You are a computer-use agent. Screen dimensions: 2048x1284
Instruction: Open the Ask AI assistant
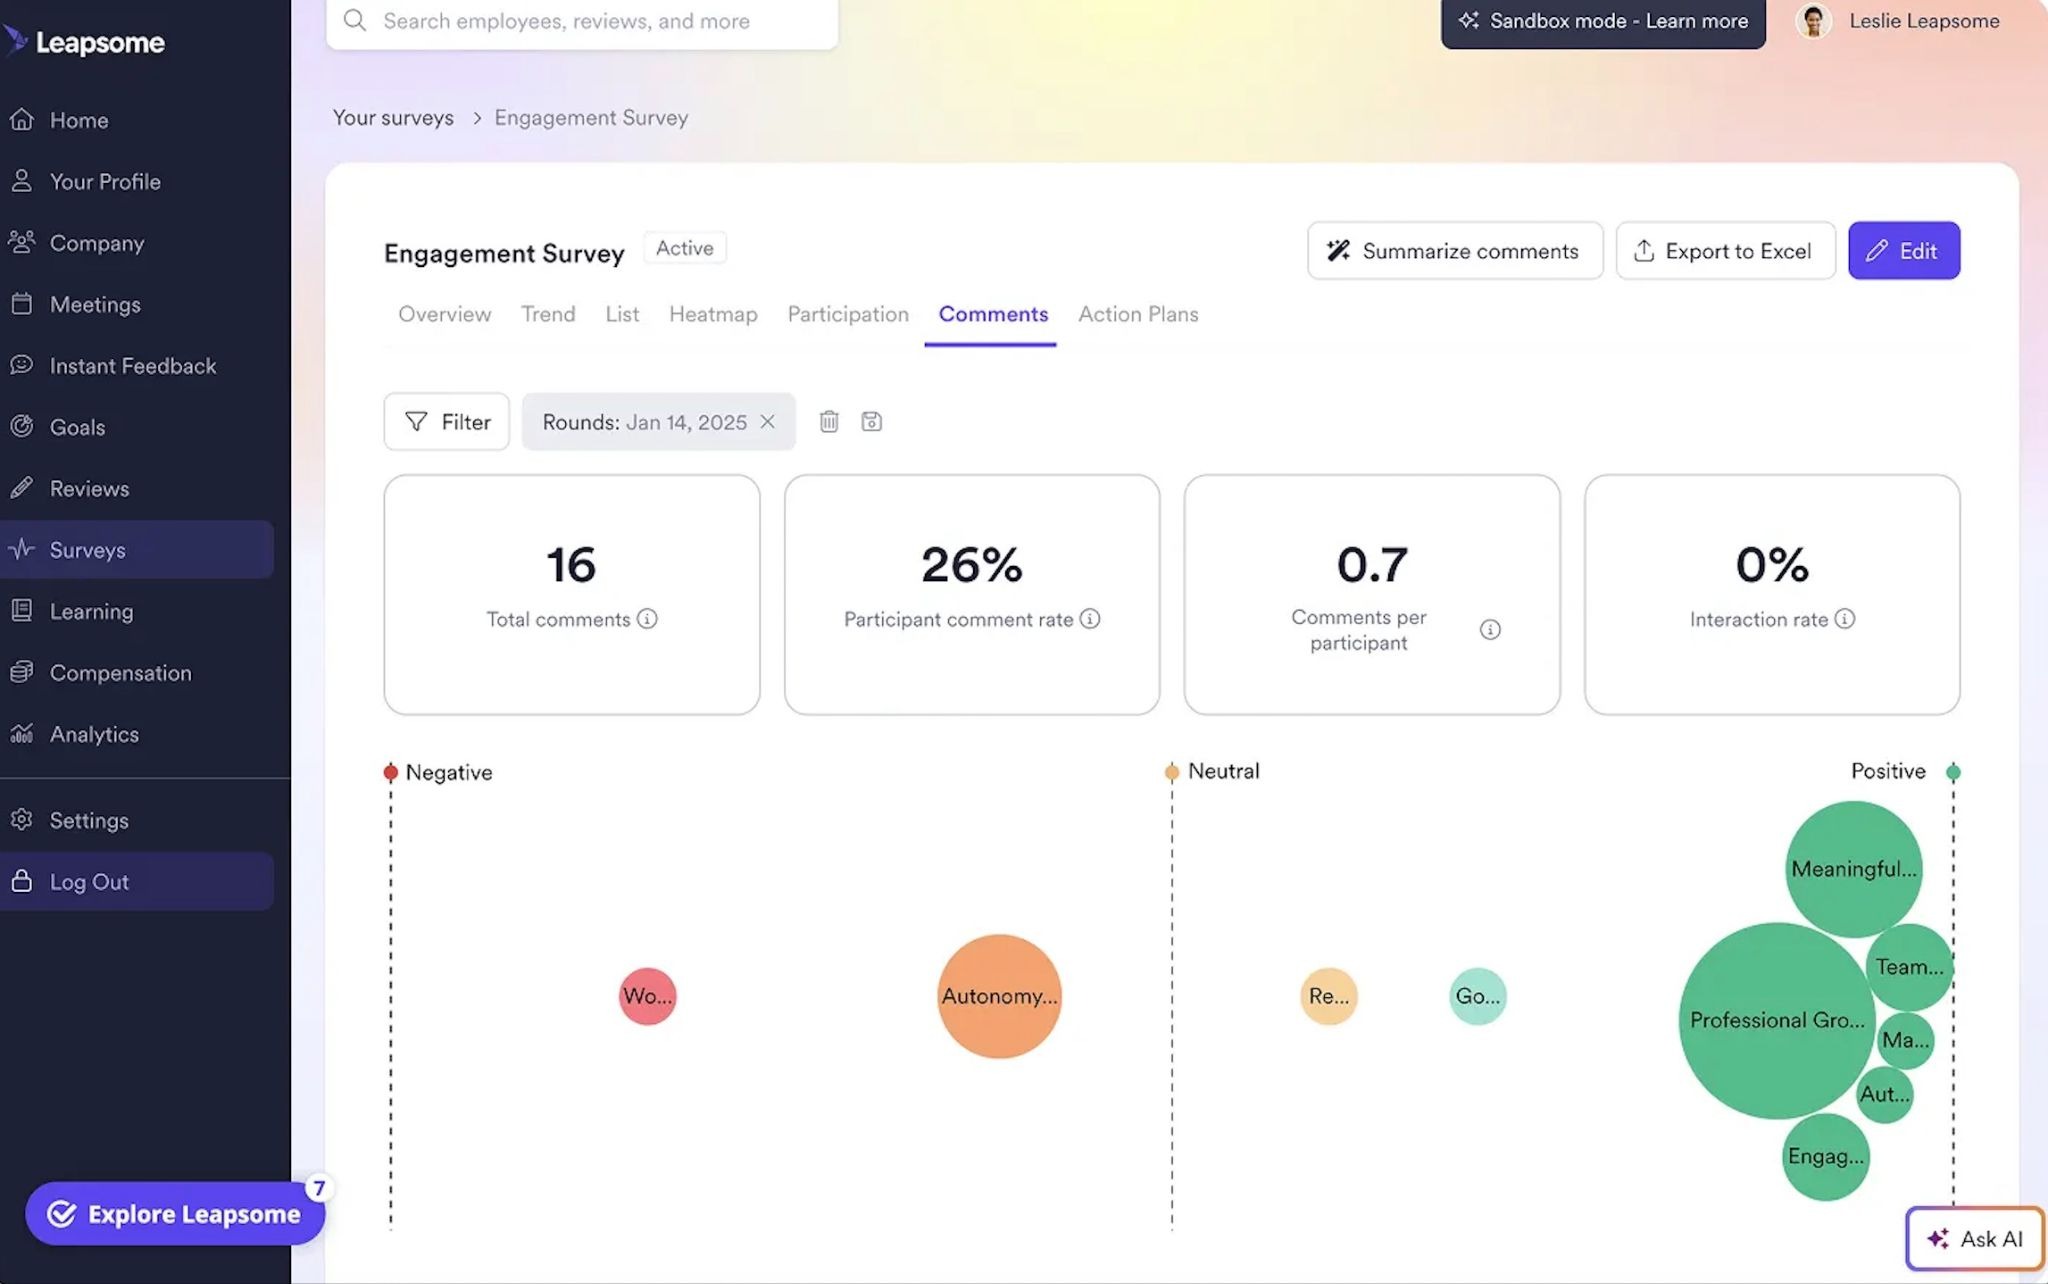tap(1975, 1239)
